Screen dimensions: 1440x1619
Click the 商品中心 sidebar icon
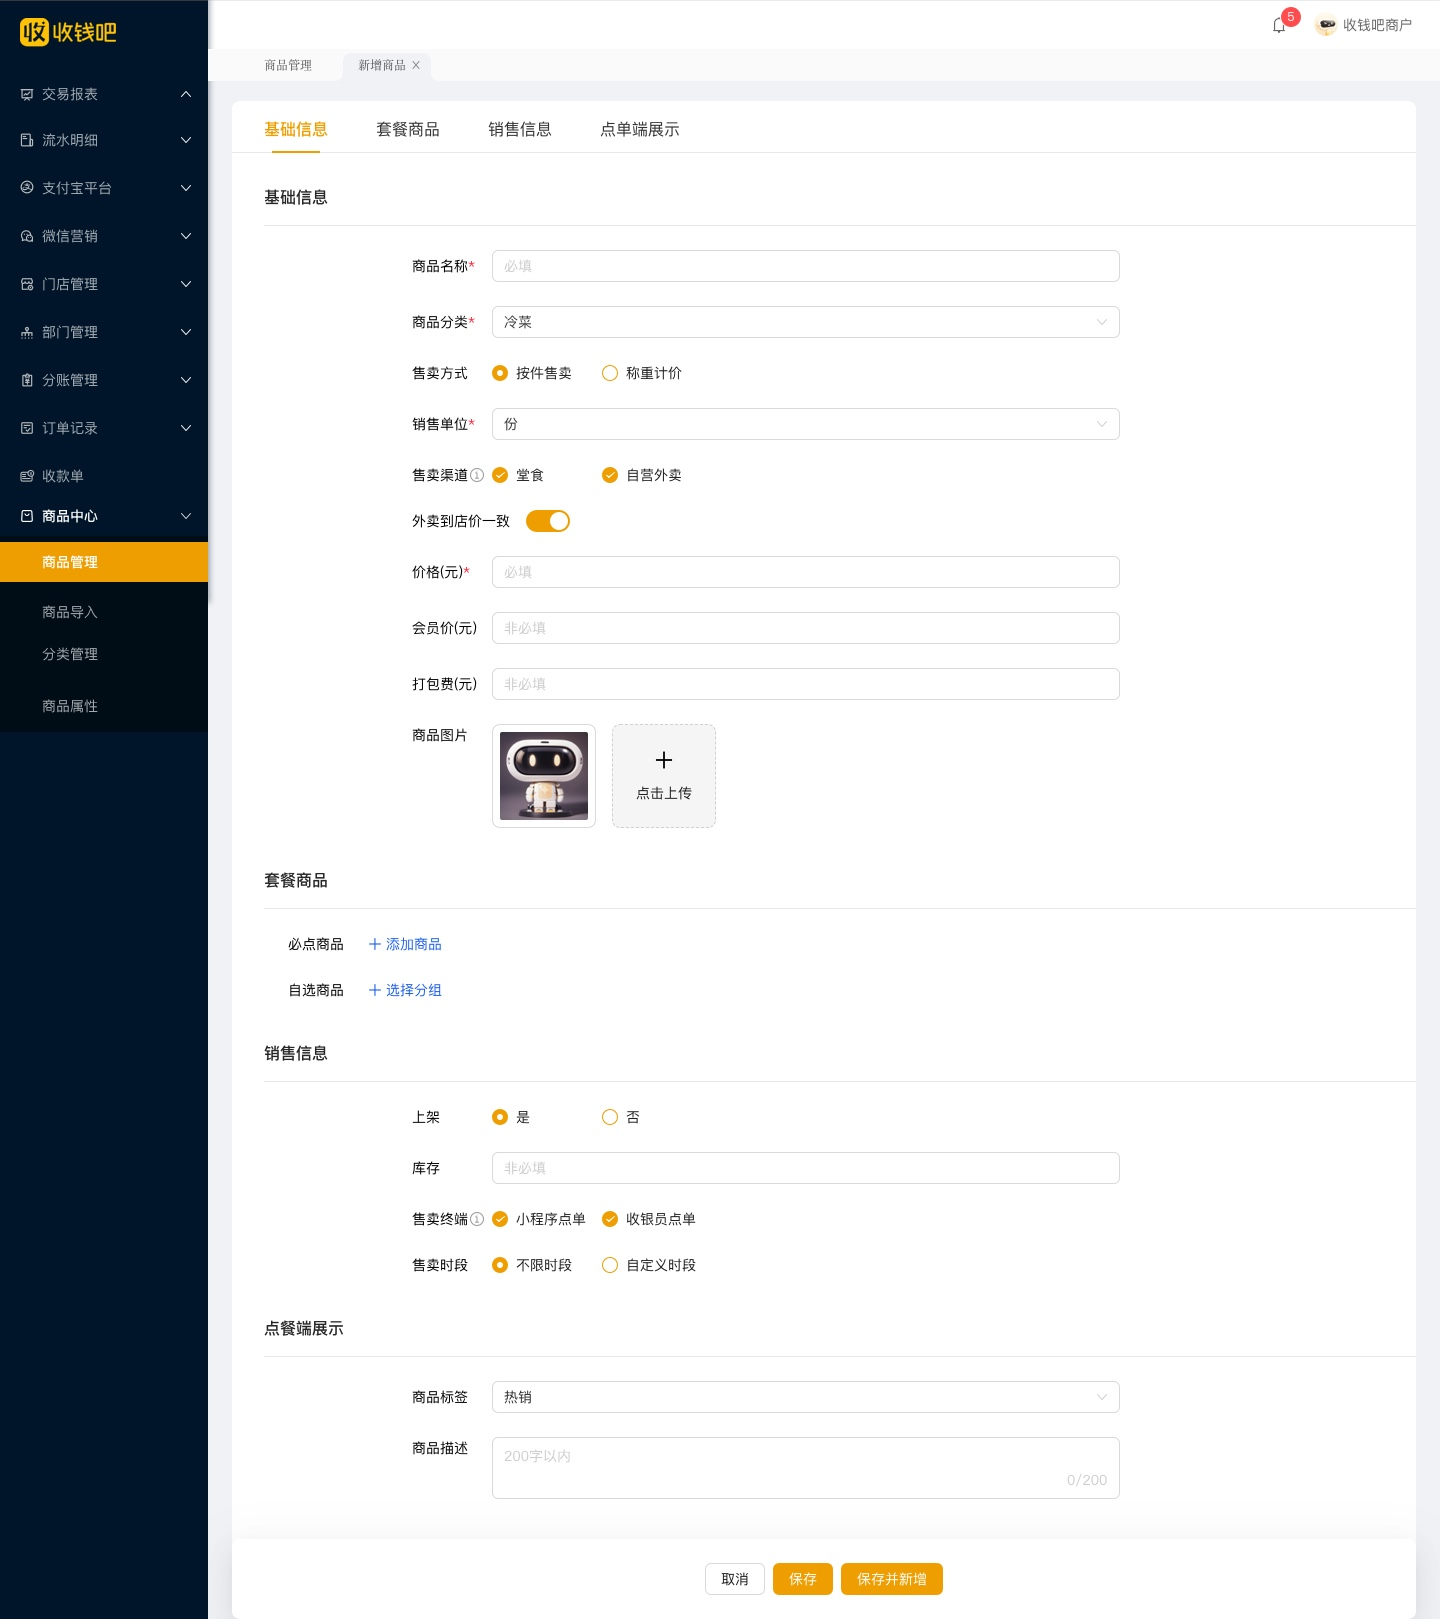27,516
